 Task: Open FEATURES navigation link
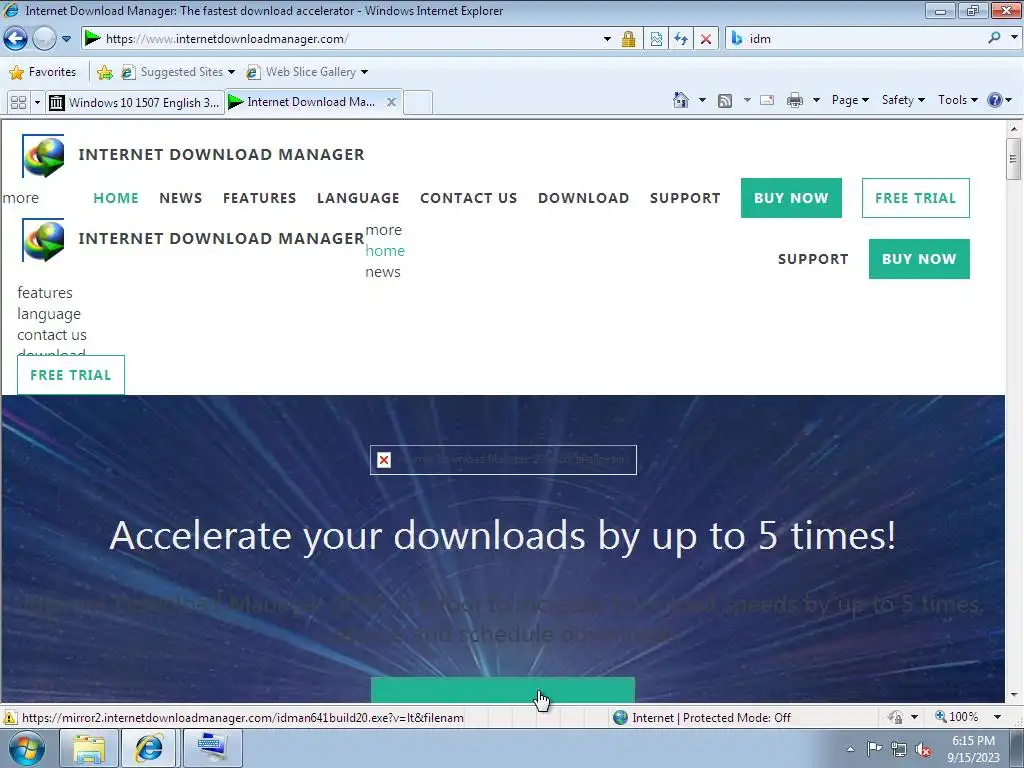[259, 198]
